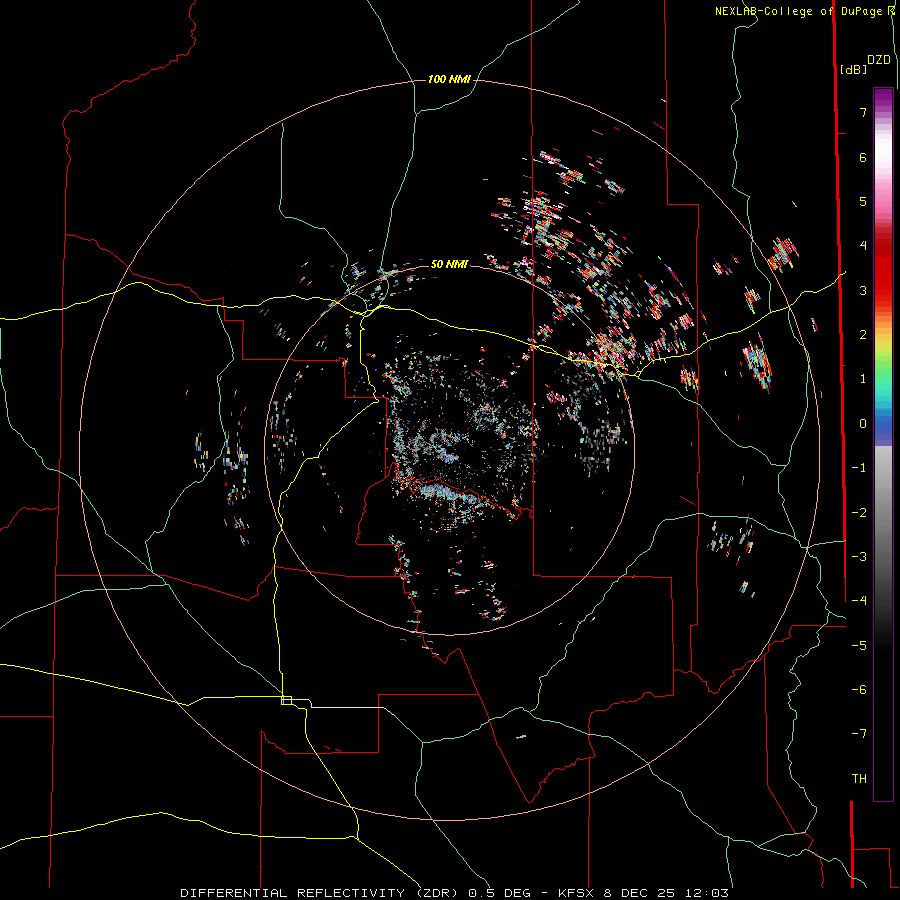The width and height of the screenshot is (900, 900).
Task: Click the 3 value on the color scale
Action: 863,290
